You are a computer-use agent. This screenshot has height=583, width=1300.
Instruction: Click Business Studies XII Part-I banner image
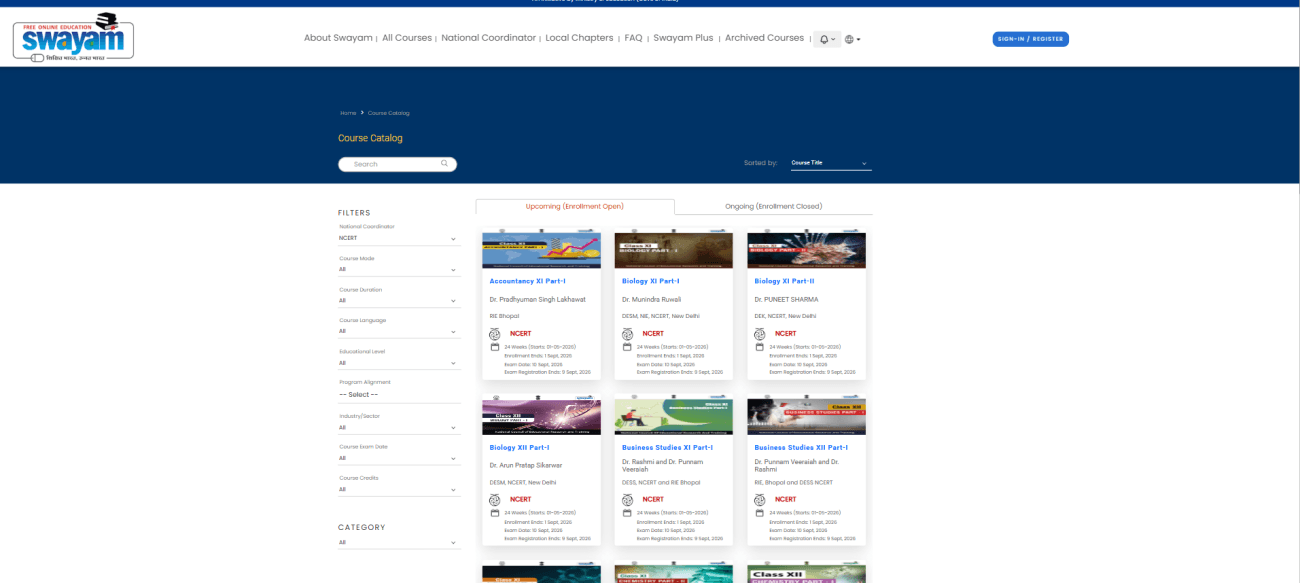807,417
